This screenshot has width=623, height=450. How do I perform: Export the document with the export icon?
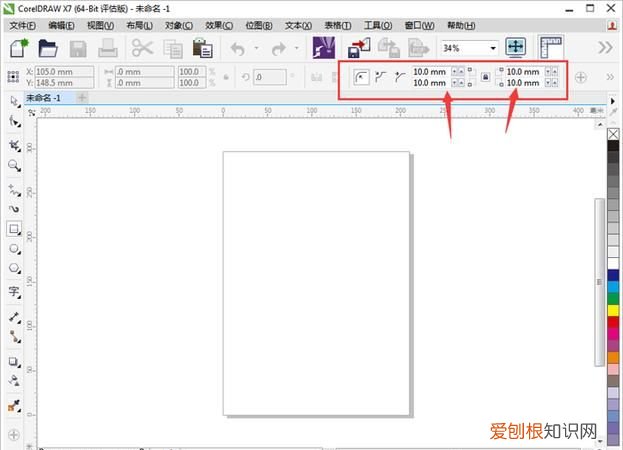[x=388, y=48]
